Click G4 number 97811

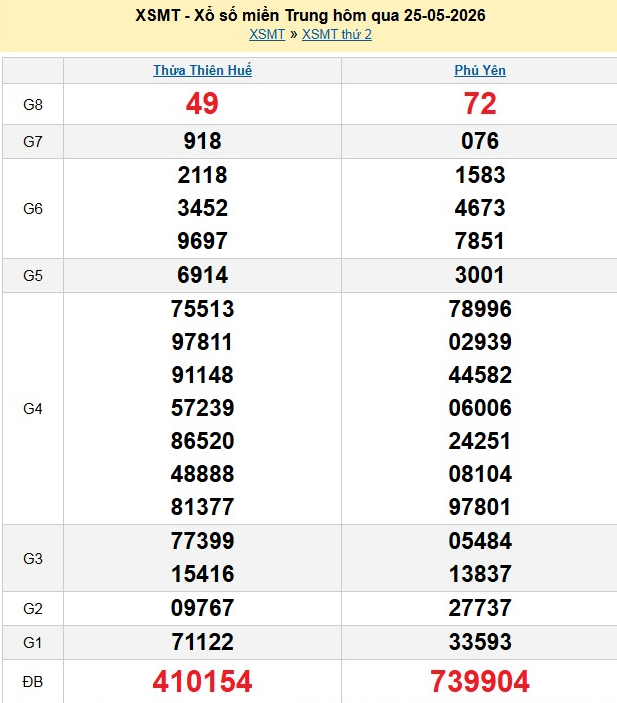point(202,342)
